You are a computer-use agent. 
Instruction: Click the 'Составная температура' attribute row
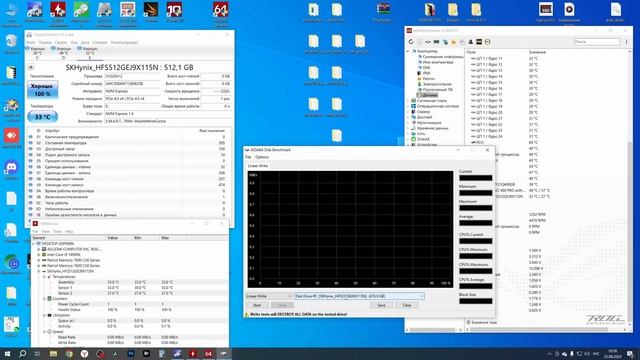(127, 143)
